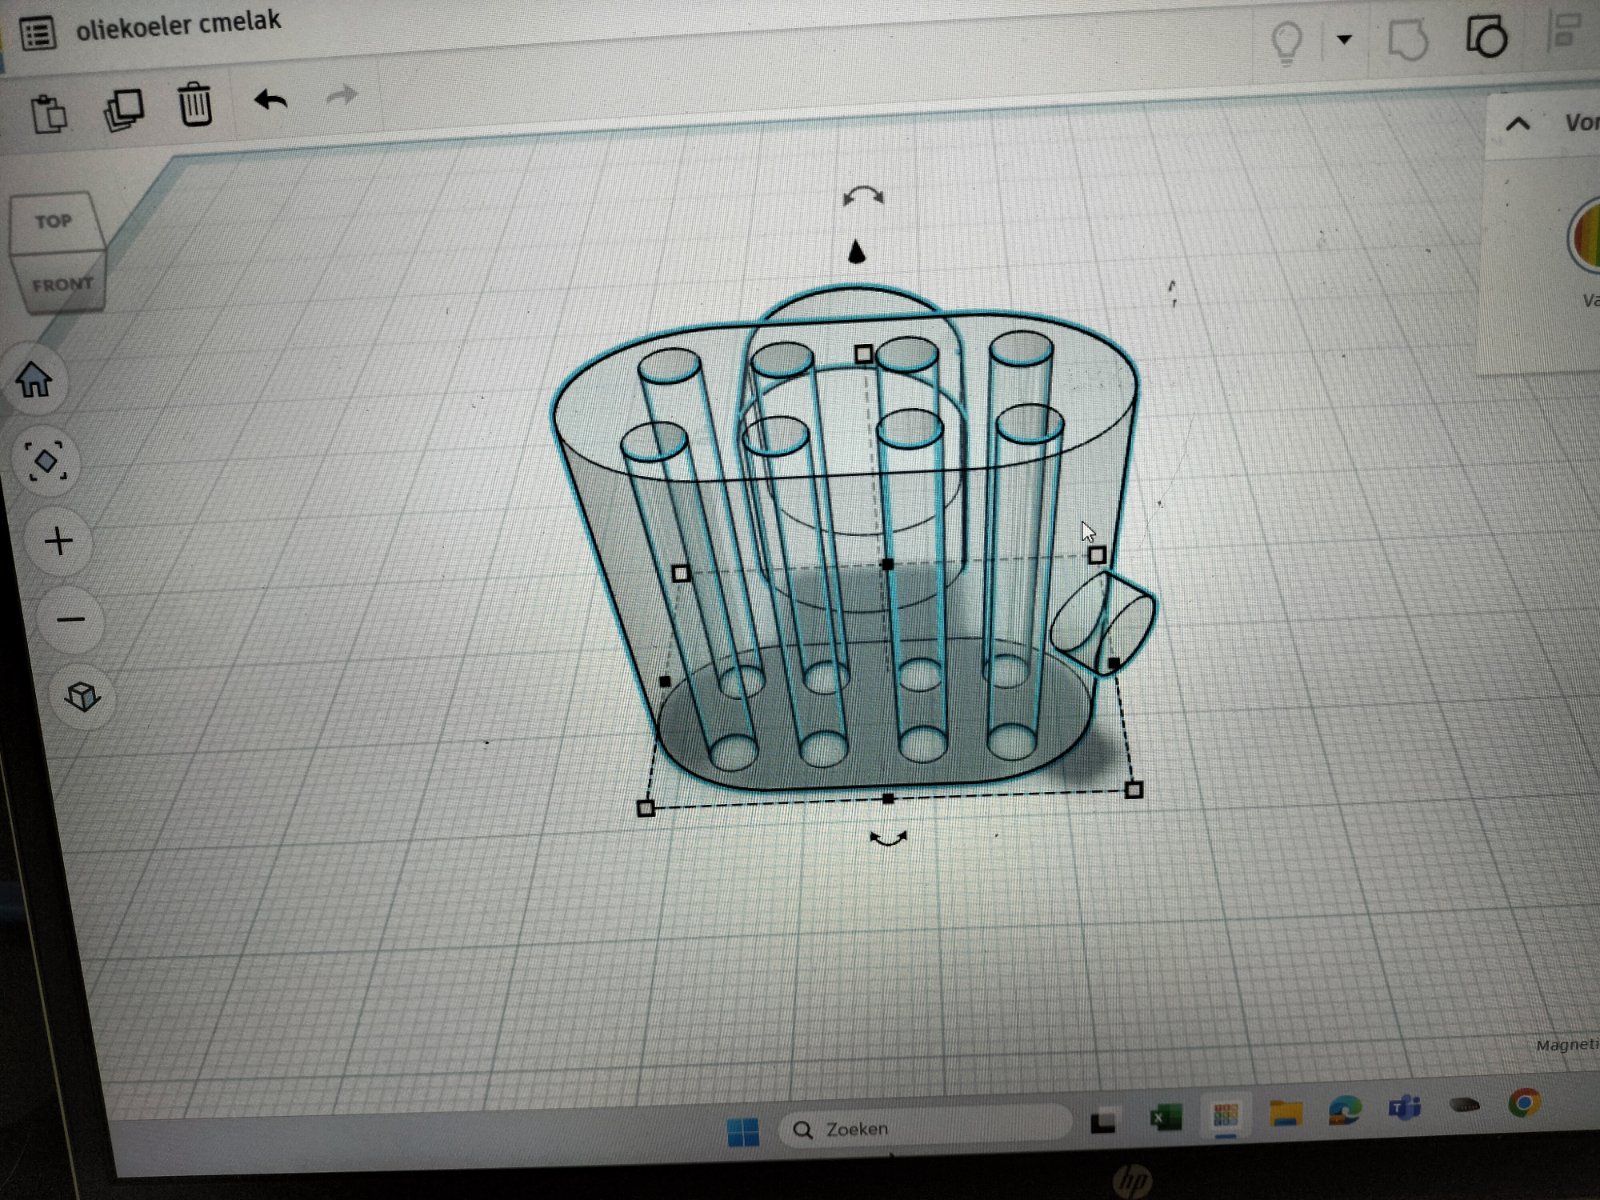Viewport: 1600px width, 1200px height.
Task: Open Microsoft Teams from the taskbar
Action: [1405, 1108]
